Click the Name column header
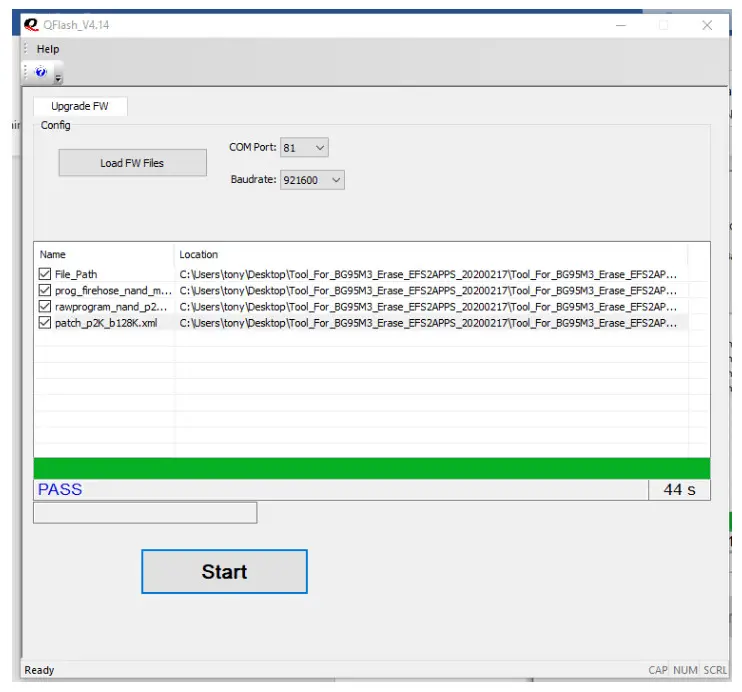Screen dimensions: 742x692 coord(104,254)
